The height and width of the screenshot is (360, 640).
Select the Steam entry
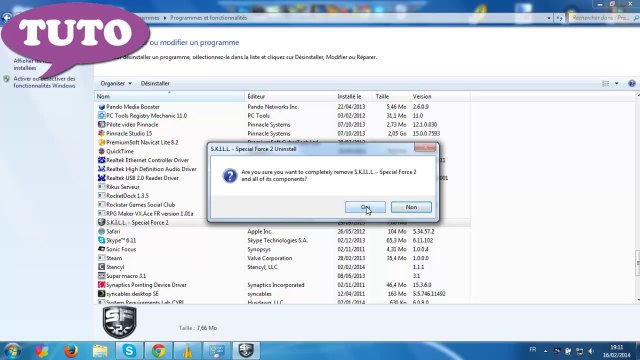point(114,258)
